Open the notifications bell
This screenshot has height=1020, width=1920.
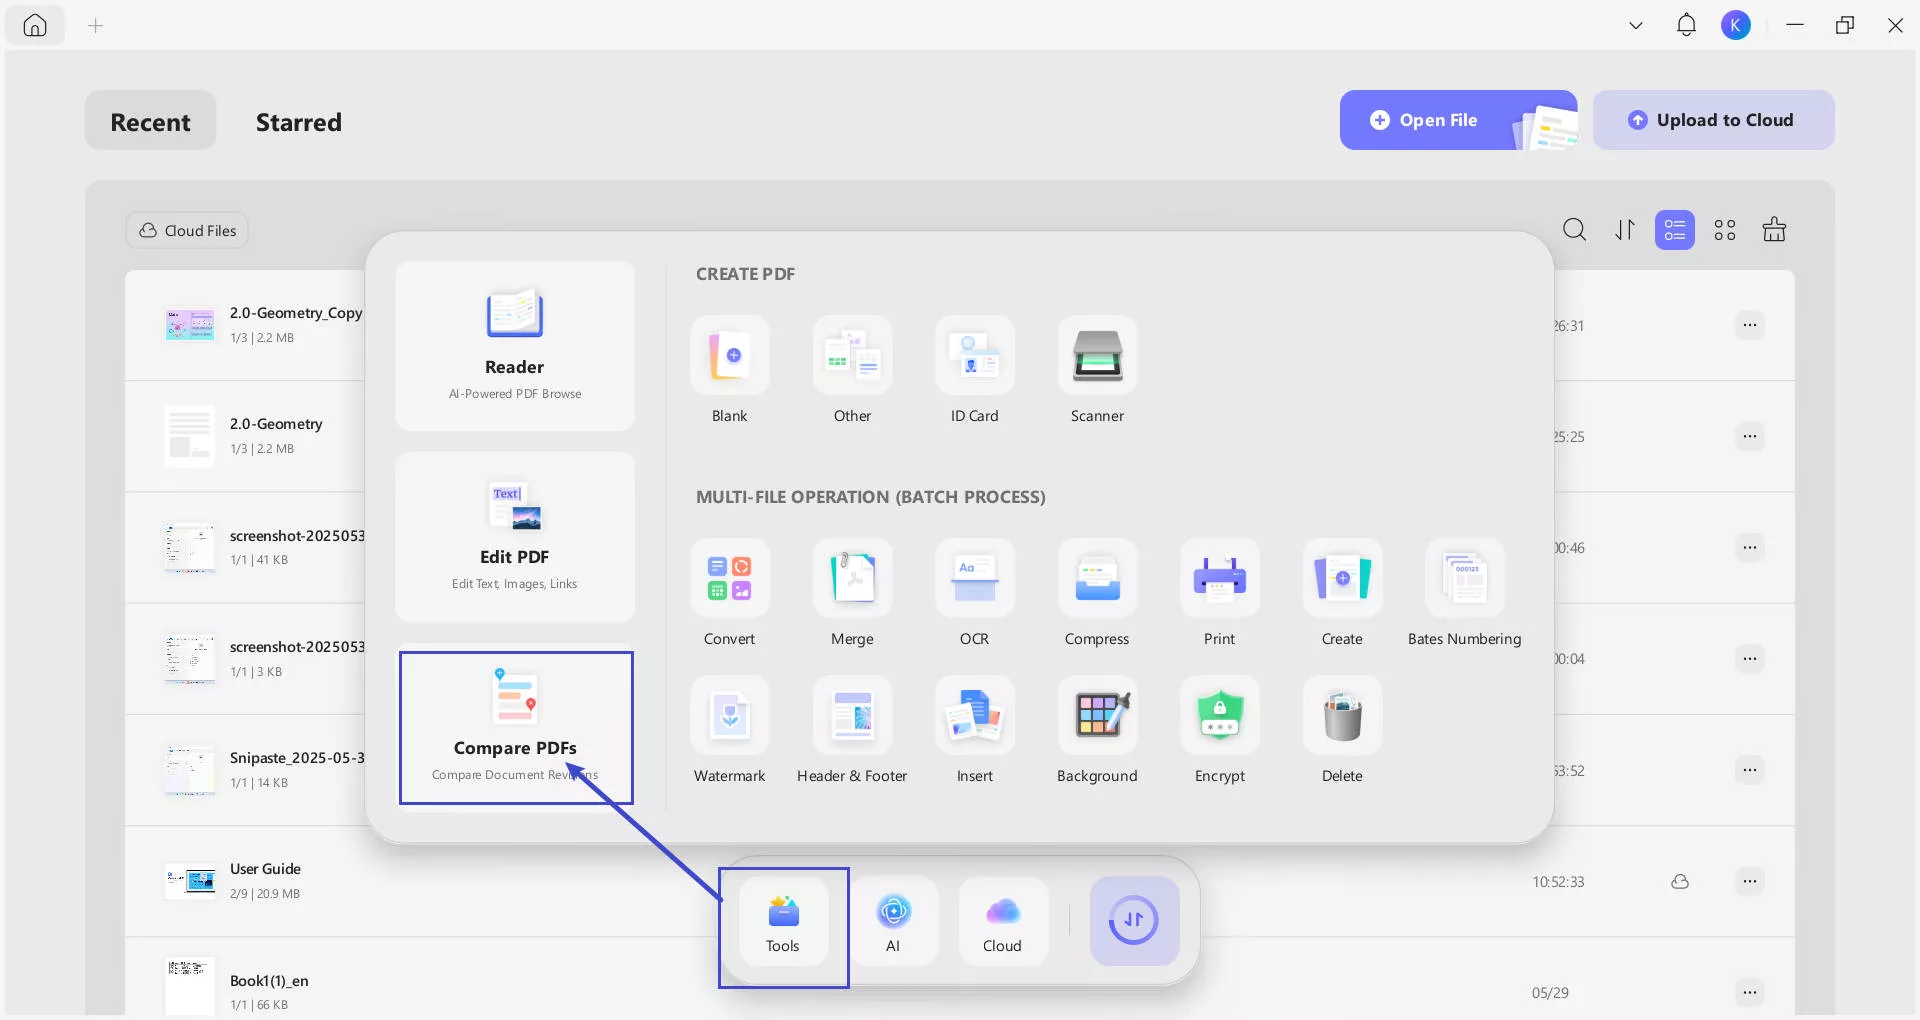(1686, 25)
